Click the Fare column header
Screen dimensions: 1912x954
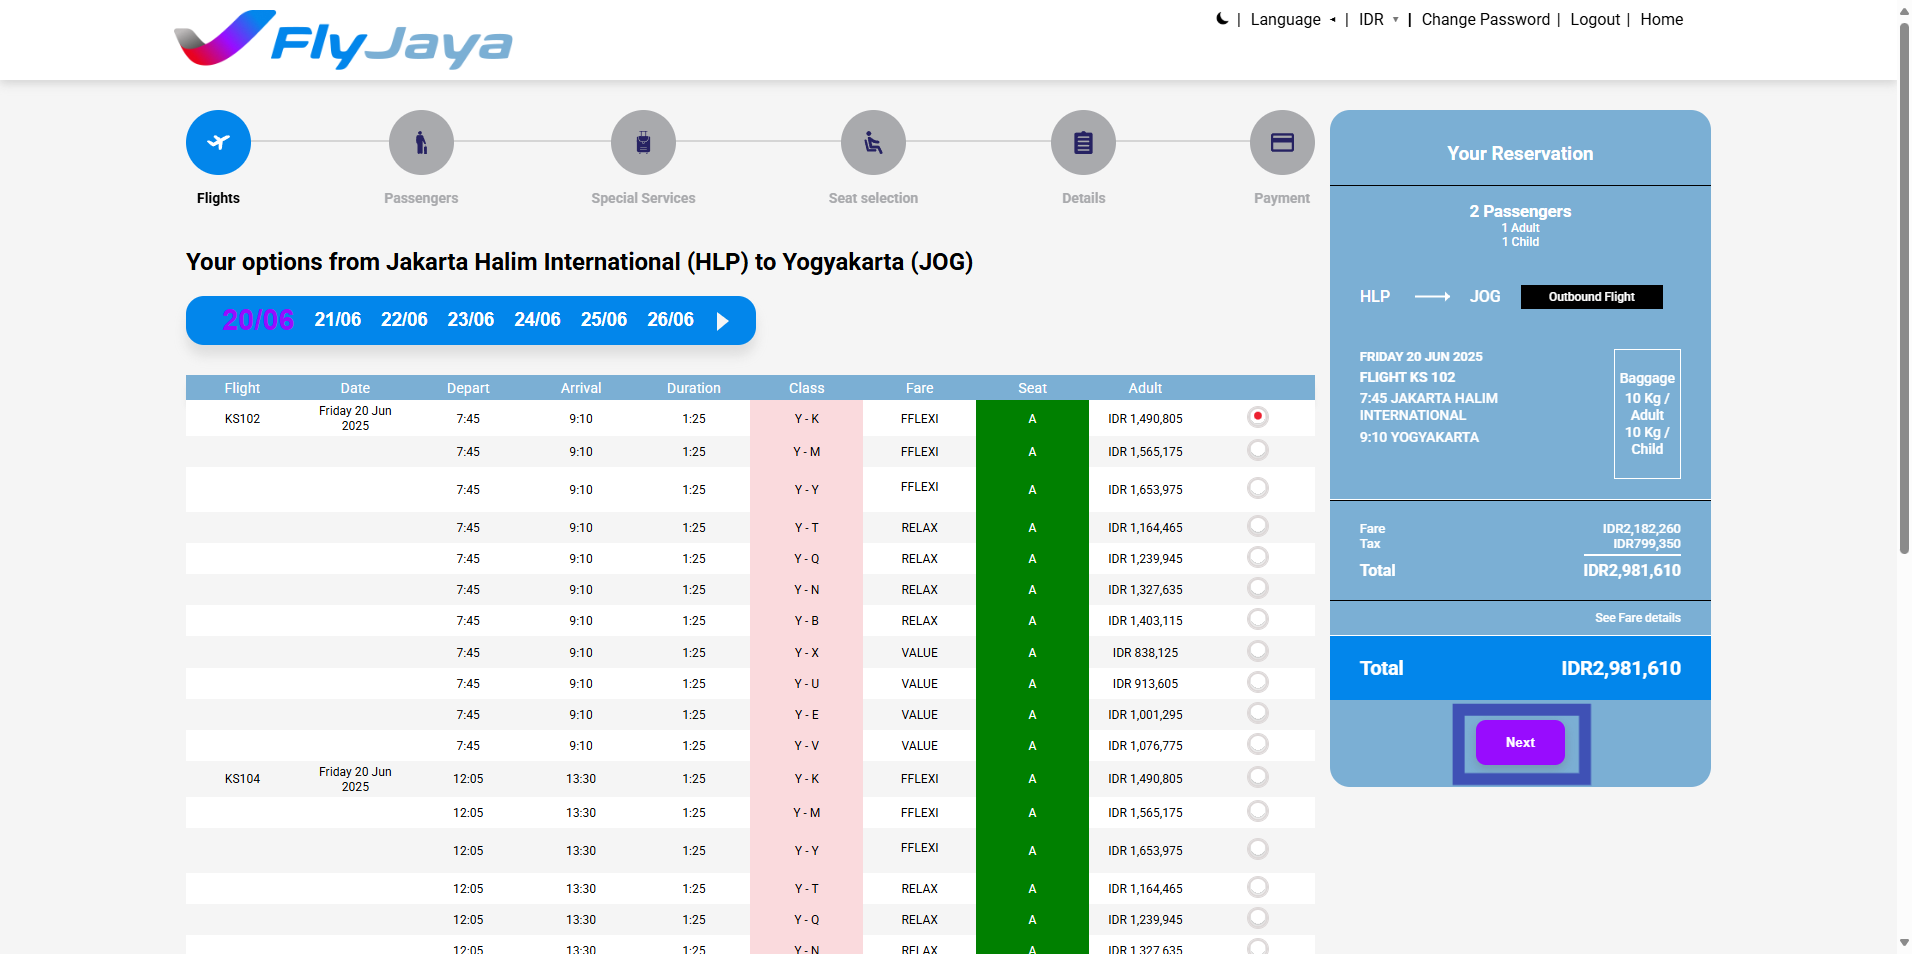[919, 388]
